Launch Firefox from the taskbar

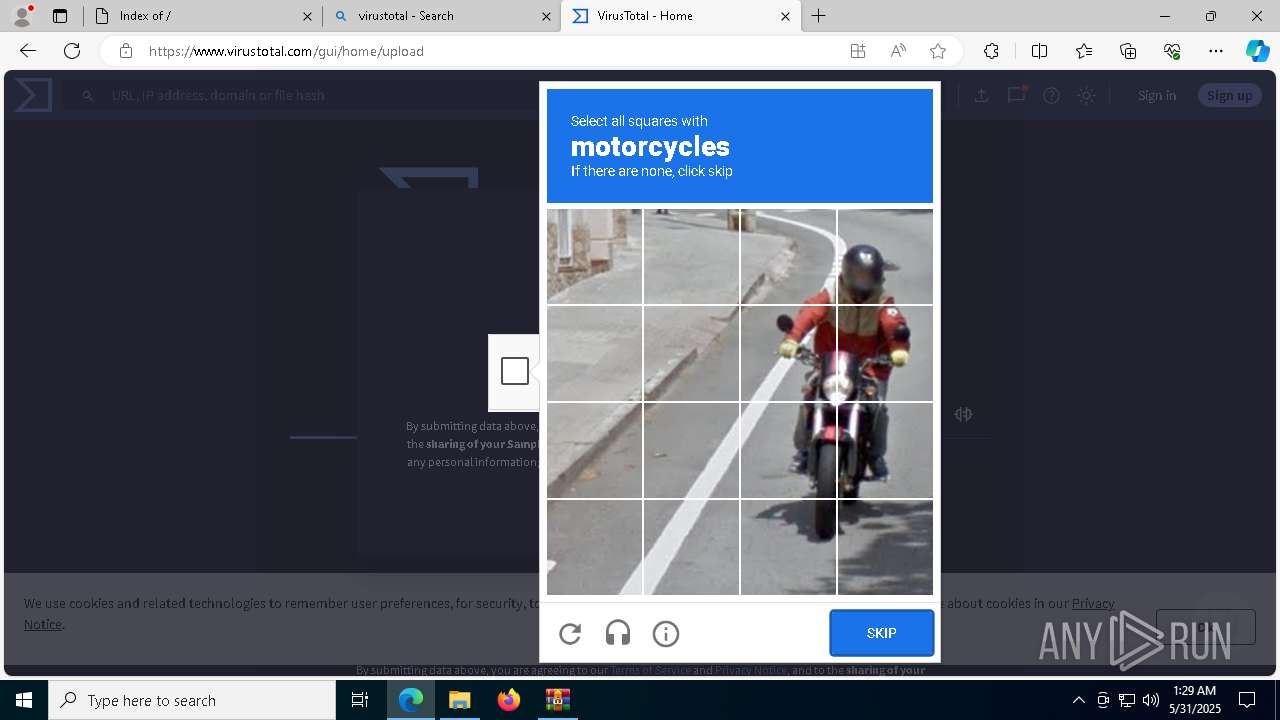[x=509, y=700]
